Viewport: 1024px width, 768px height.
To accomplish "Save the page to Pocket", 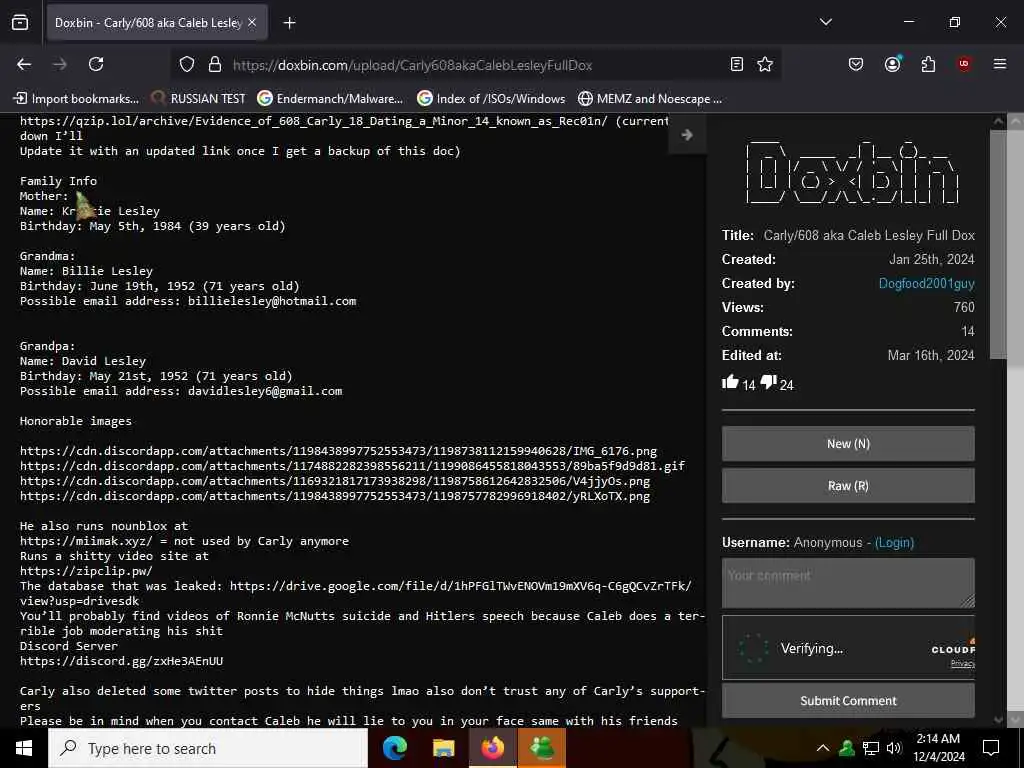I will coord(856,64).
